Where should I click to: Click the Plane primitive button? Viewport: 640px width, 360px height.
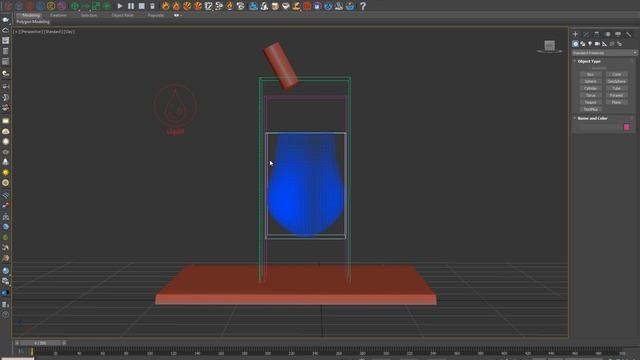tap(617, 102)
